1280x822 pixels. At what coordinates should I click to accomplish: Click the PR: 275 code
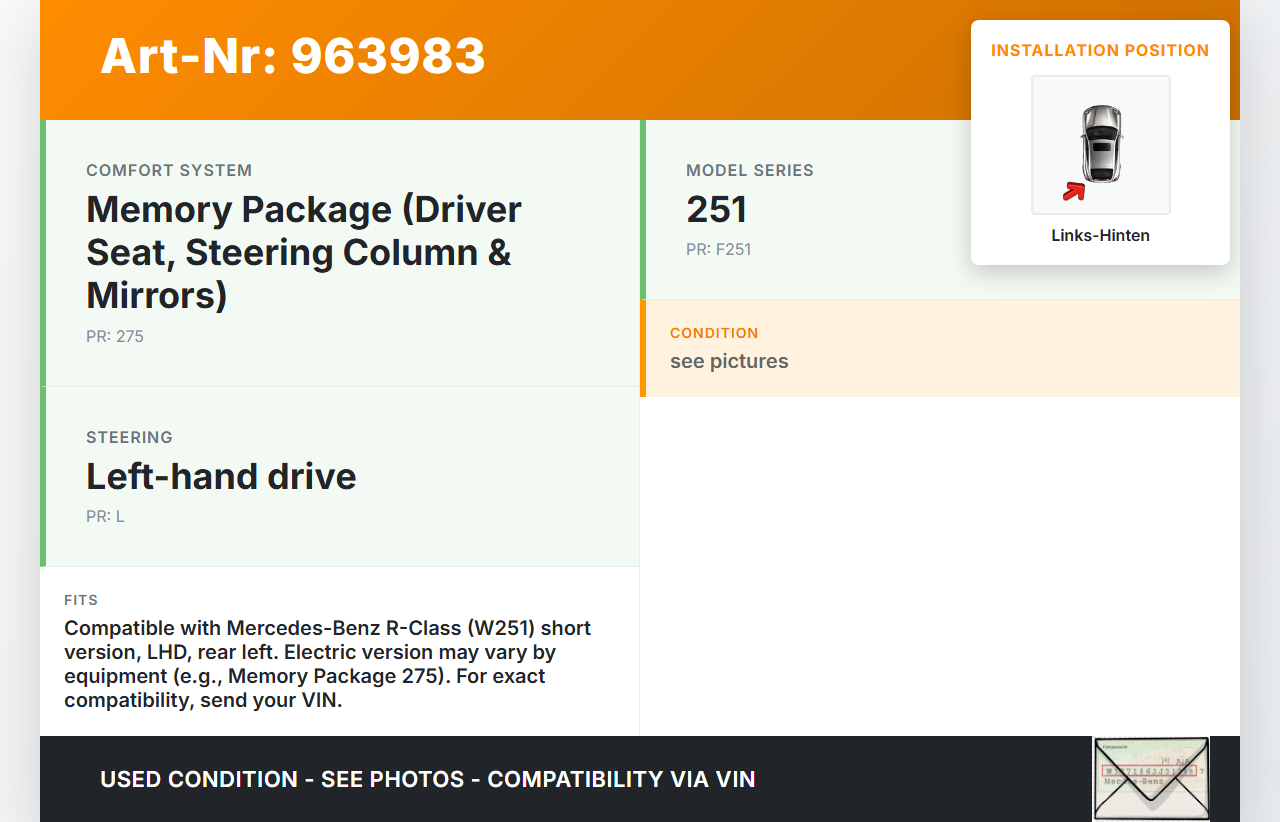pyautogui.click(x=115, y=336)
